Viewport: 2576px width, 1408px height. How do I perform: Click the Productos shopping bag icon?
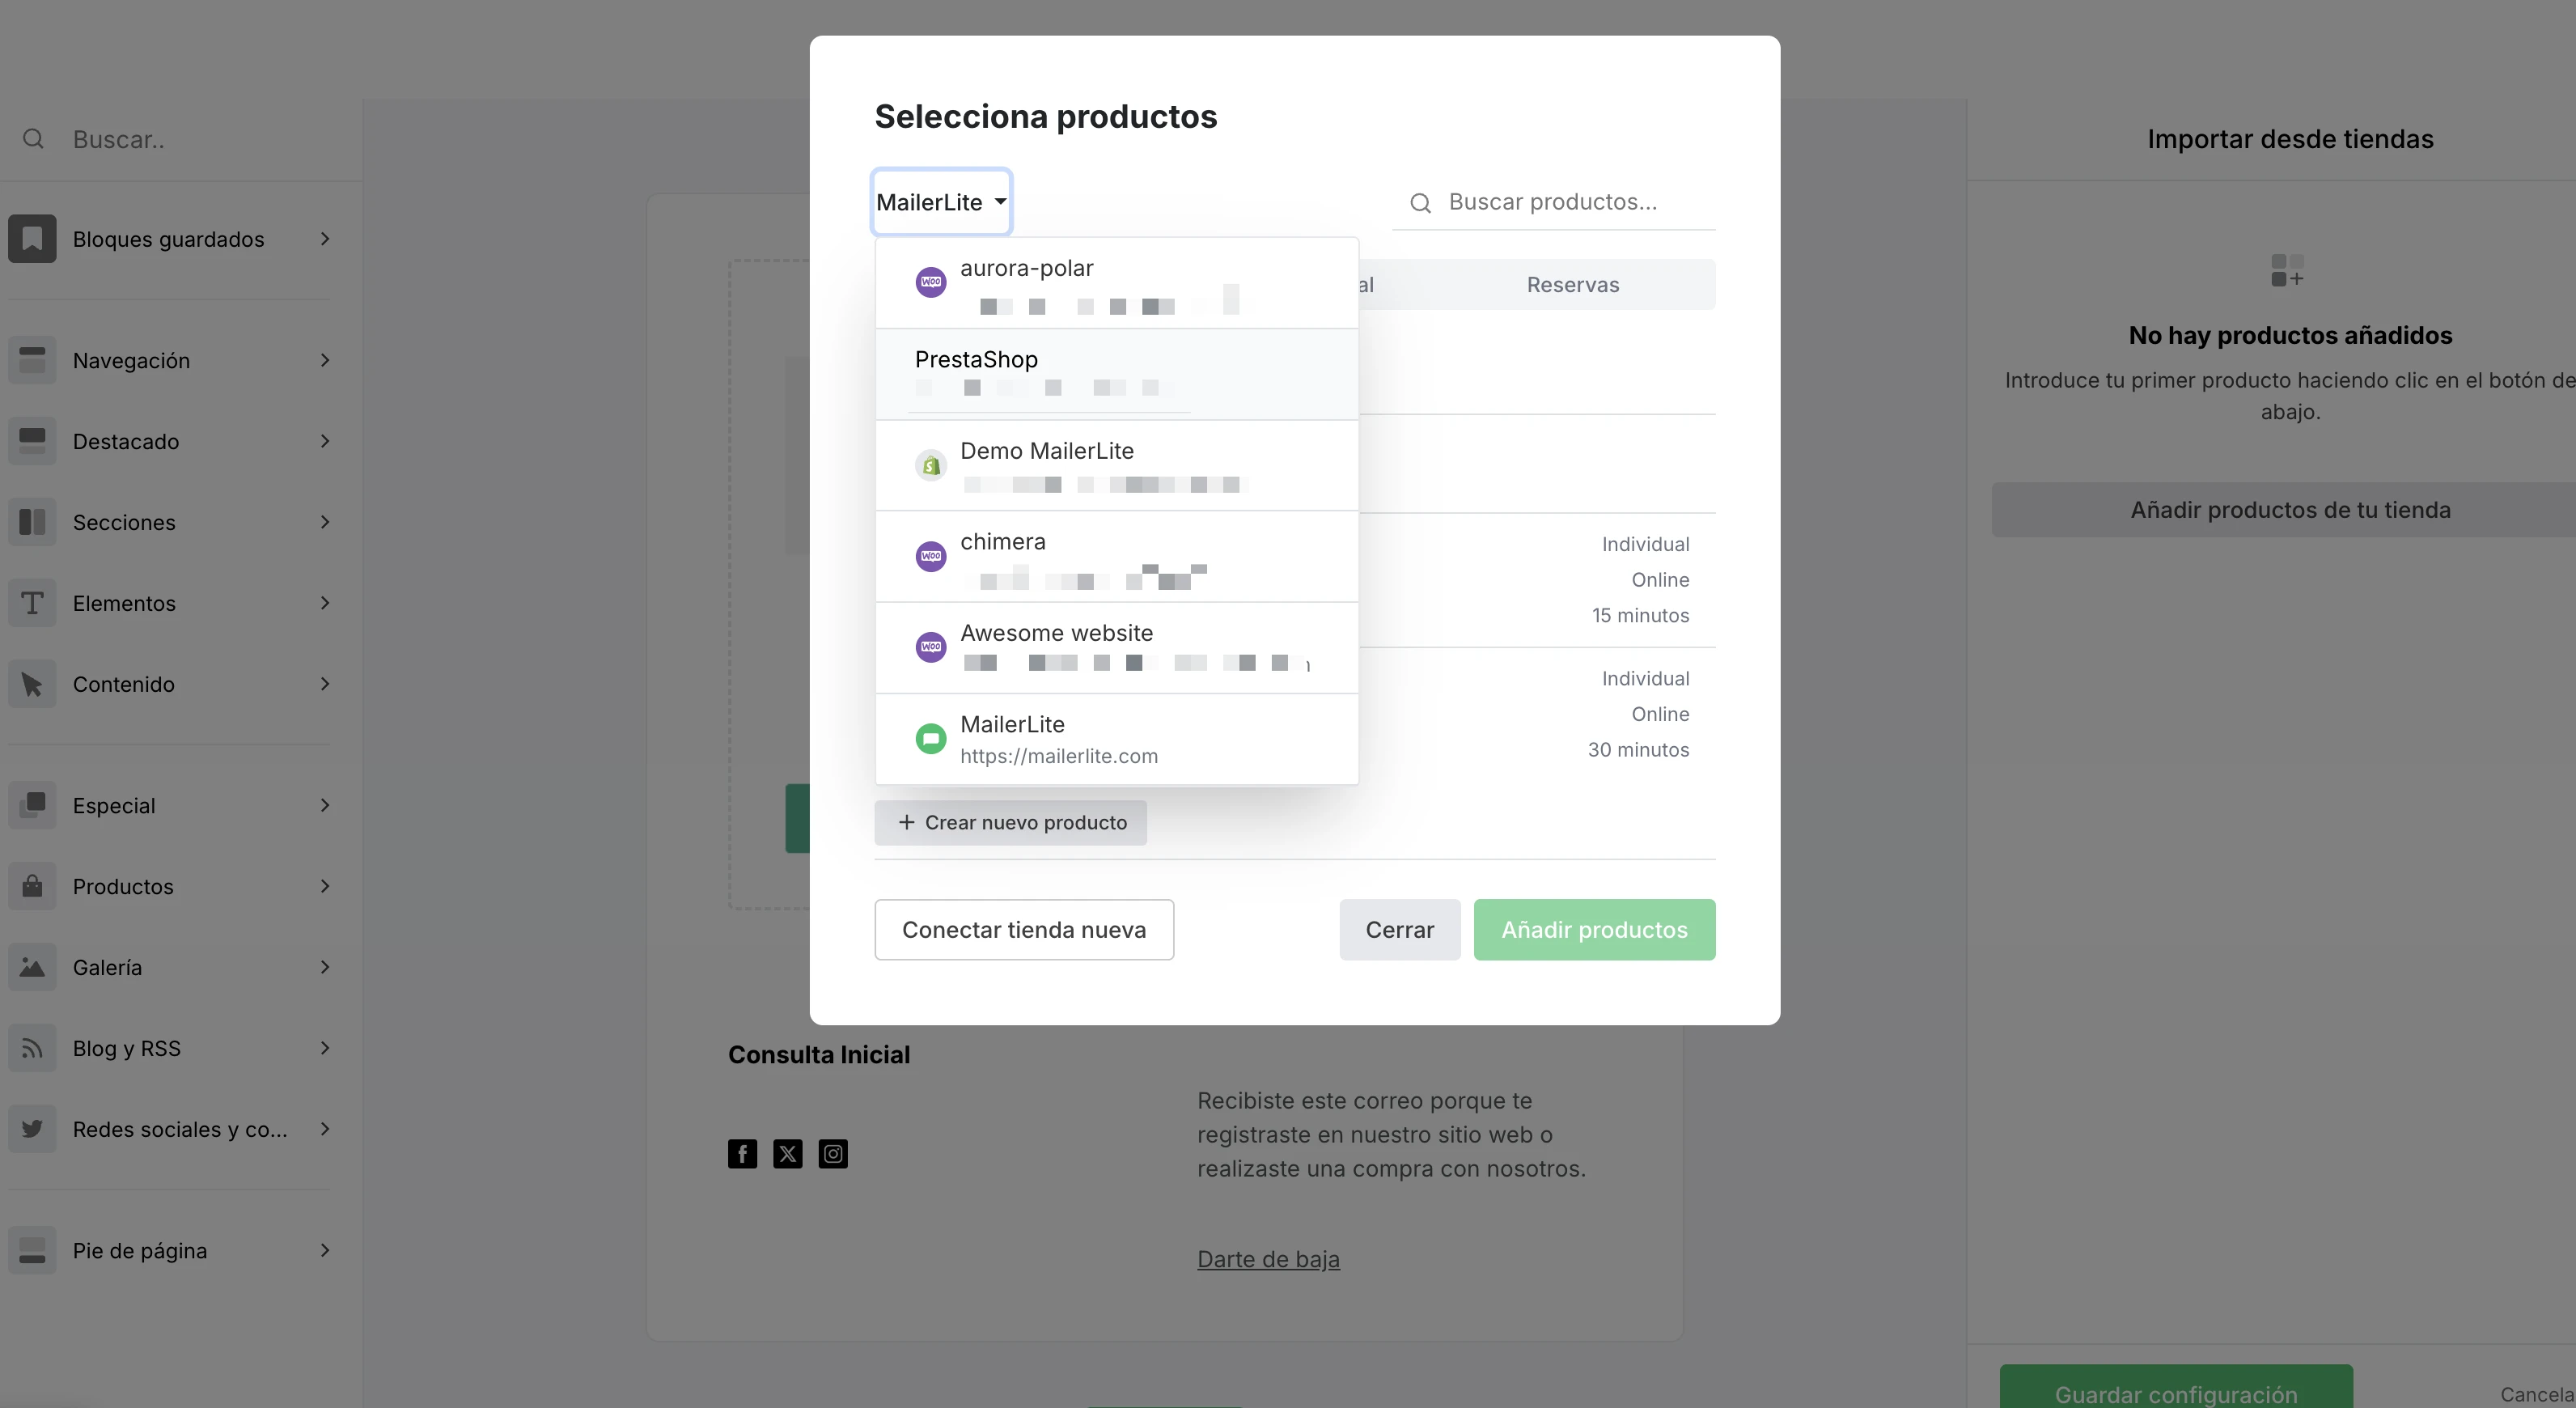click(x=32, y=886)
